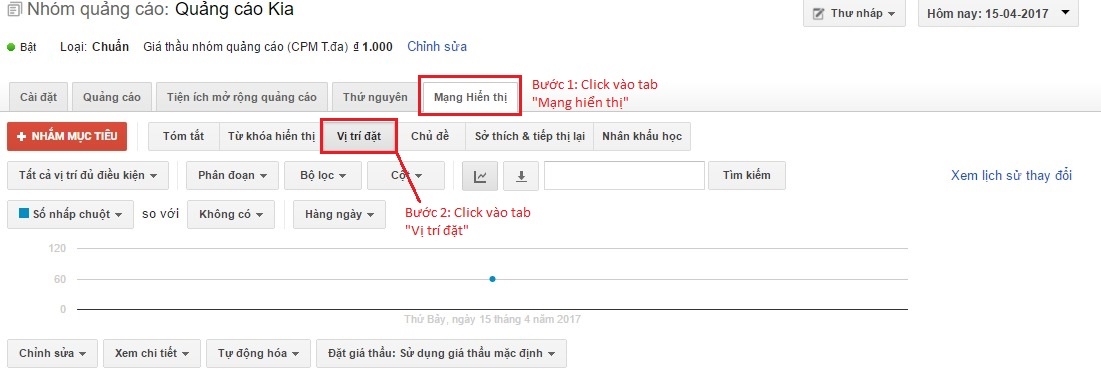Select the Chủ đề sub-tab
1101x373 pixels.
point(430,136)
